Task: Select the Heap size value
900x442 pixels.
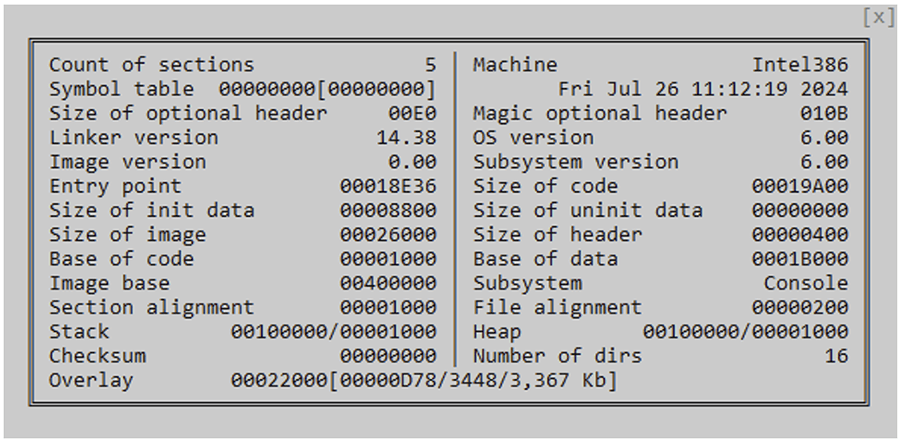Action: tap(746, 331)
